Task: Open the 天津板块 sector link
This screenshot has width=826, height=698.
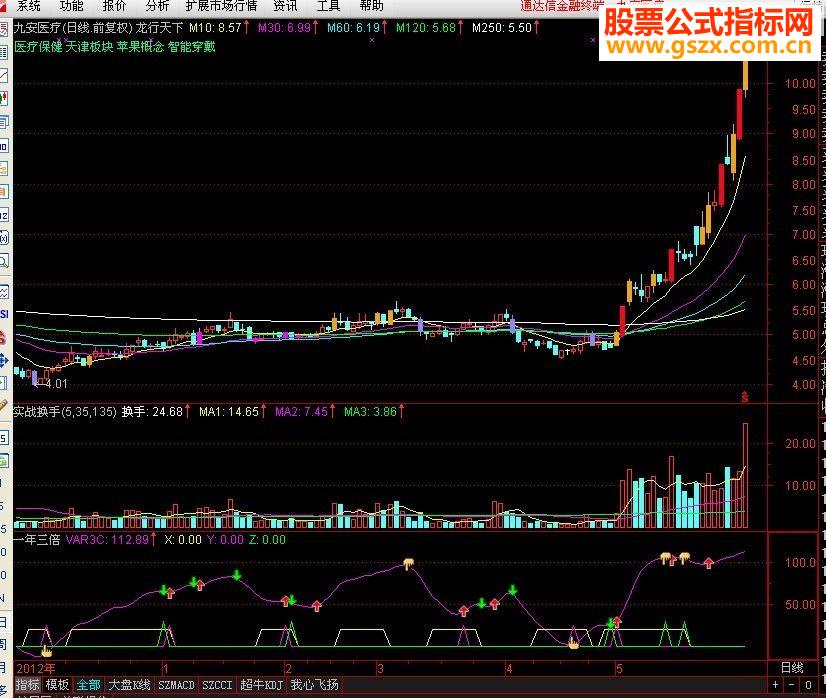Action: click(x=90, y=47)
